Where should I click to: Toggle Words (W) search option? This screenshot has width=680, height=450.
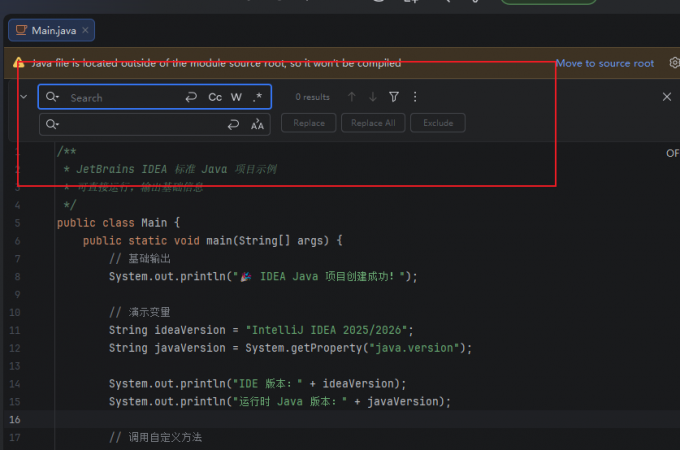tap(236, 97)
